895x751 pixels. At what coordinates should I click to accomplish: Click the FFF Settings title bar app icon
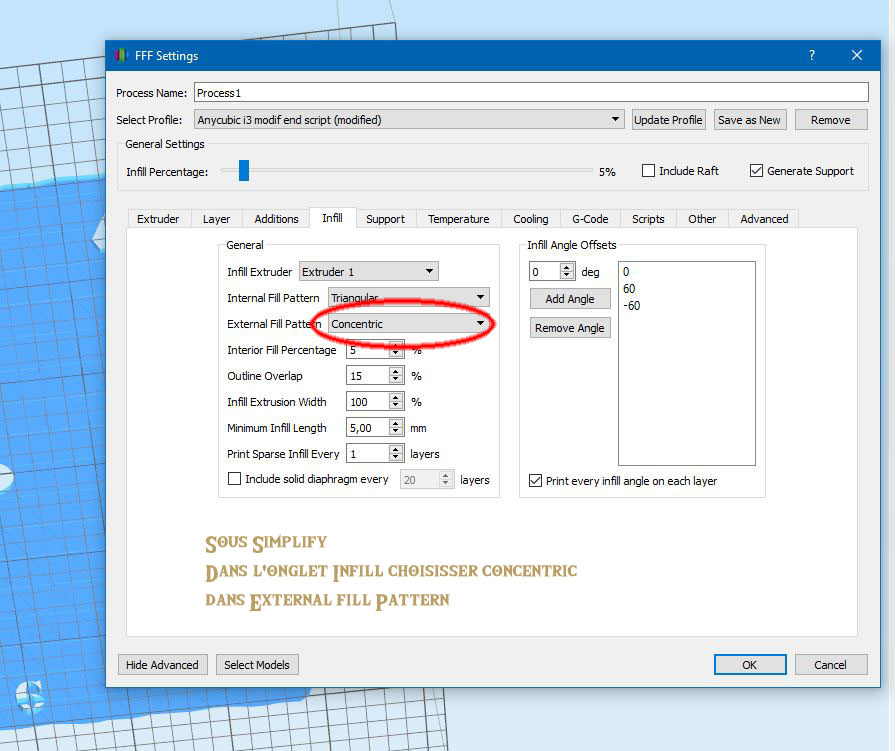(121, 55)
